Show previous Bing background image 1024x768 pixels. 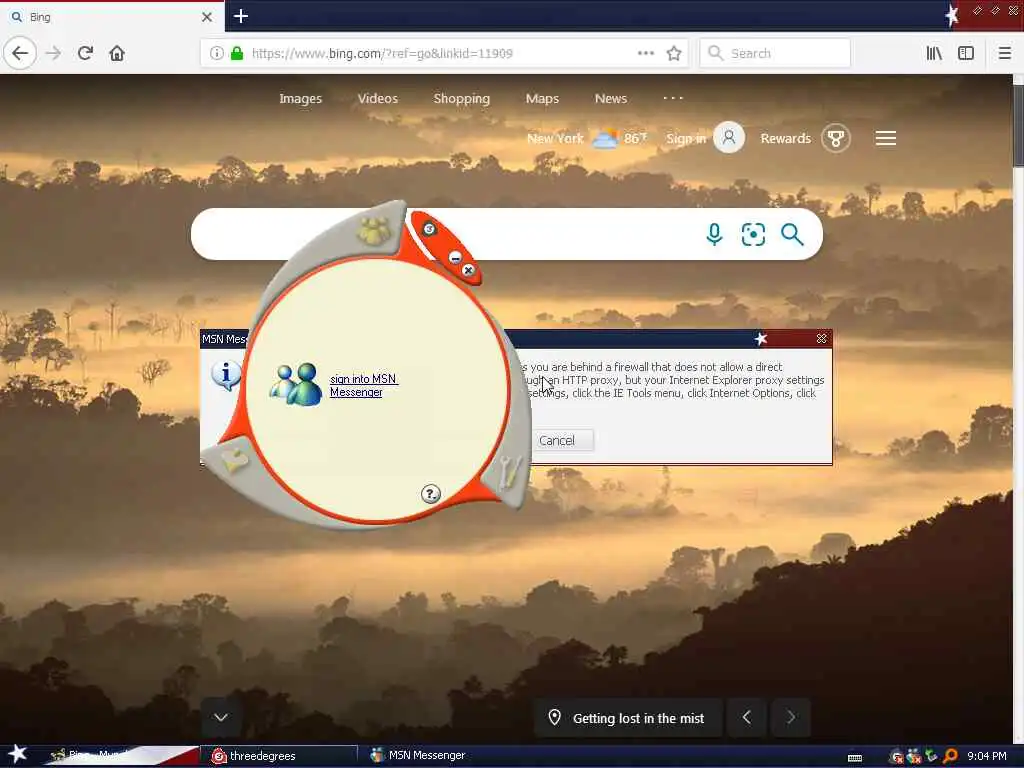coord(747,718)
